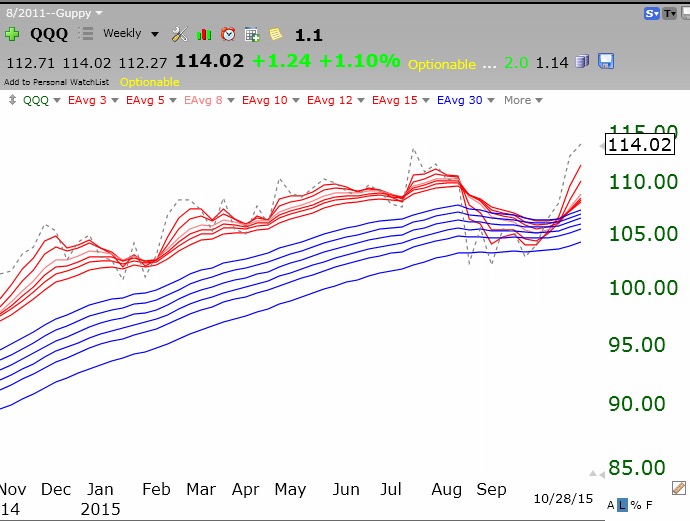The height and width of the screenshot is (521, 690).
Task: Click the green plus add-symbol icon
Action: [12, 34]
